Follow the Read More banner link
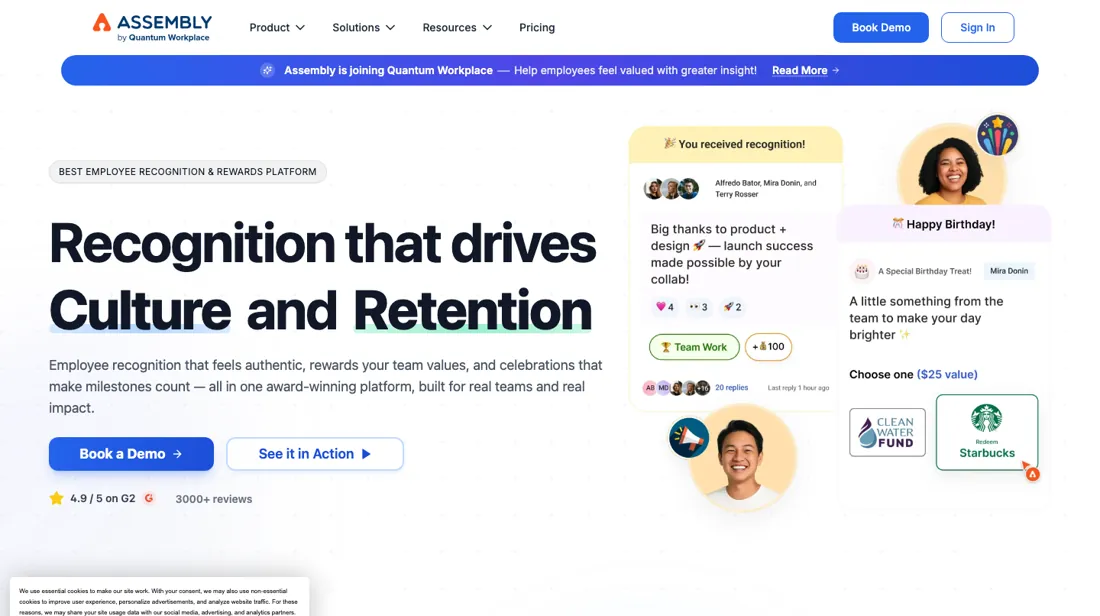Viewport: 1100px width, 616px height. pos(805,70)
